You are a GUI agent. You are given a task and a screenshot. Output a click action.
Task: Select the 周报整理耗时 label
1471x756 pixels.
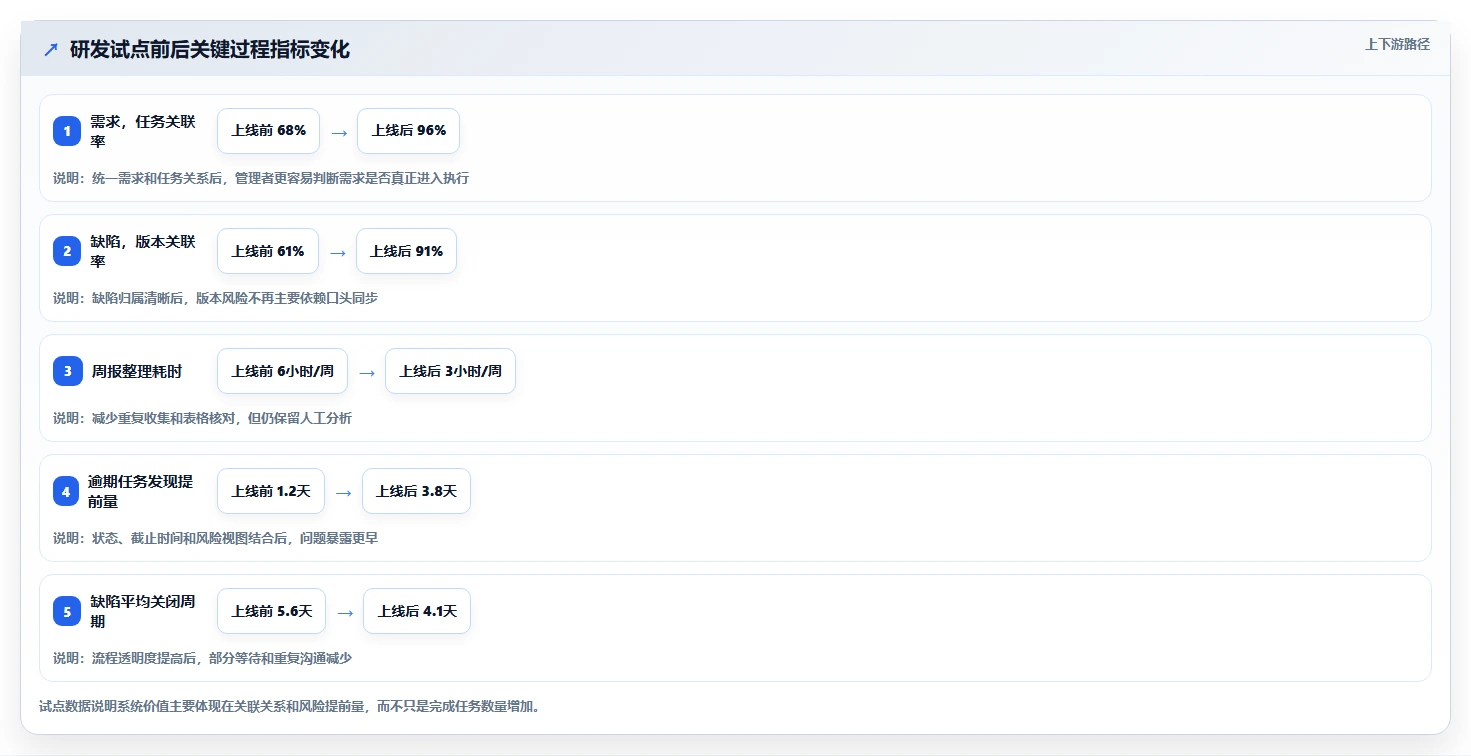click(136, 371)
